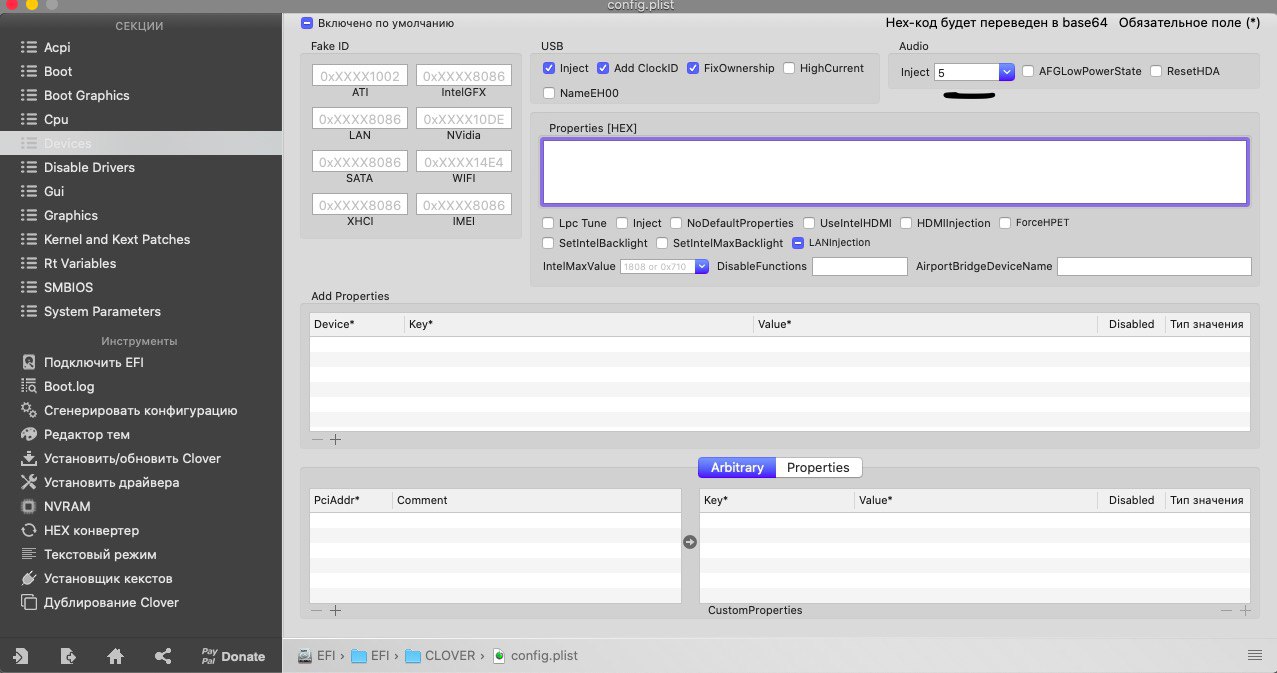Enable ResetHDA checkbox
Image resolution: width=1277 pixels, height=673 pixels.
(1156, 71)
